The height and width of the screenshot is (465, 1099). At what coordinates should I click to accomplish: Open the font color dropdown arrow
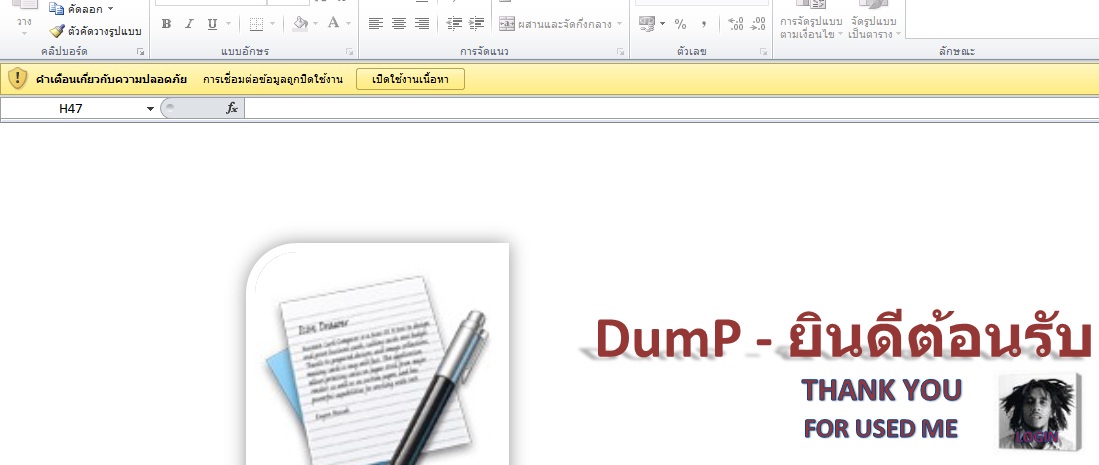[x=347, y=24]
